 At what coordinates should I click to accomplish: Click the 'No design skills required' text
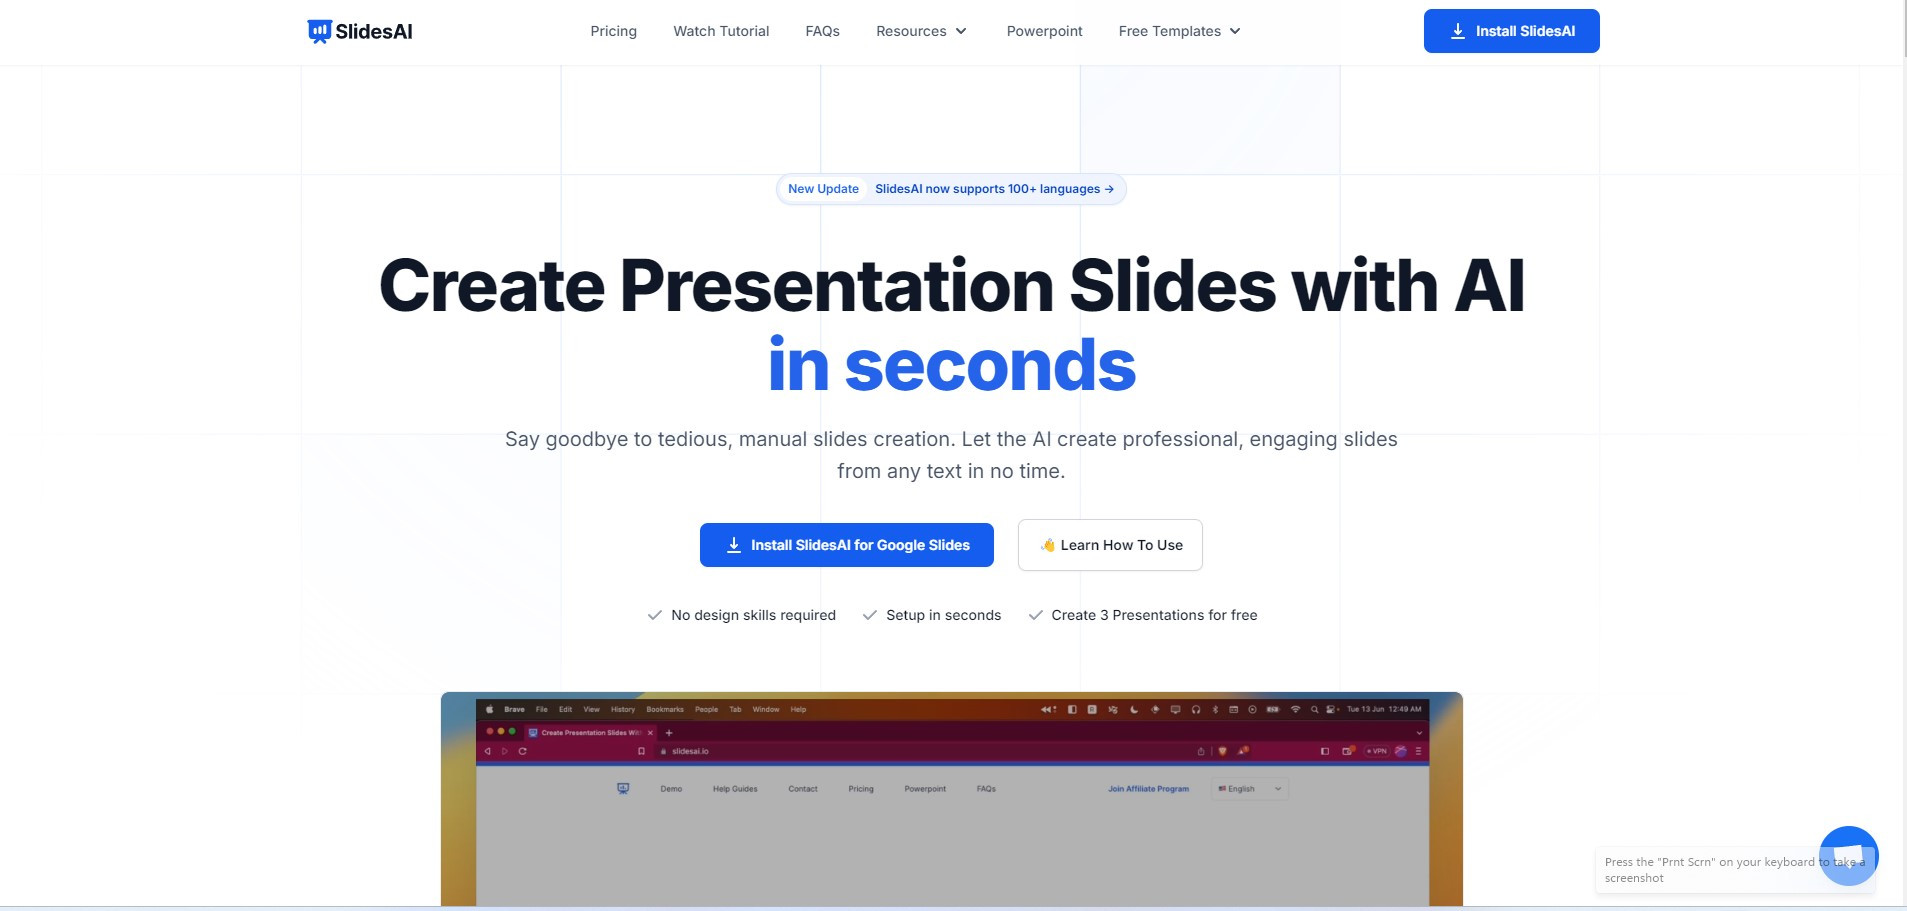[x=753, y=615]
